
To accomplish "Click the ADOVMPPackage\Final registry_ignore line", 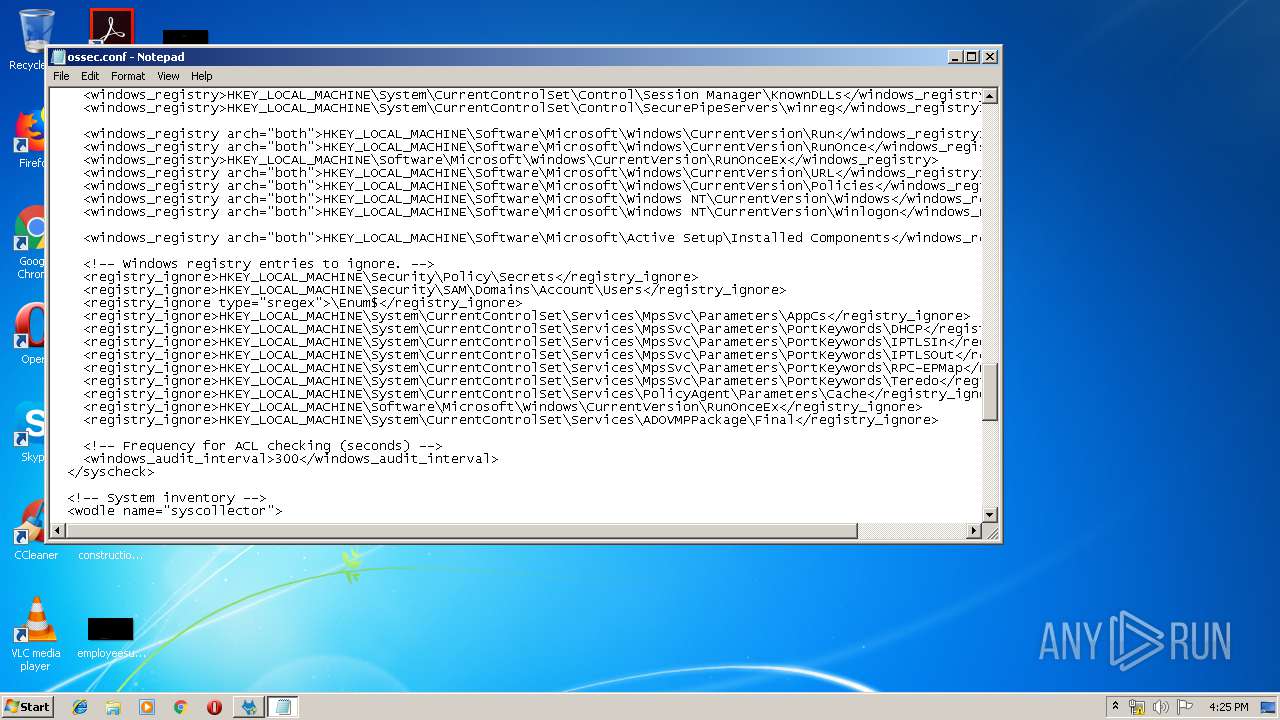I will (510, 420).
